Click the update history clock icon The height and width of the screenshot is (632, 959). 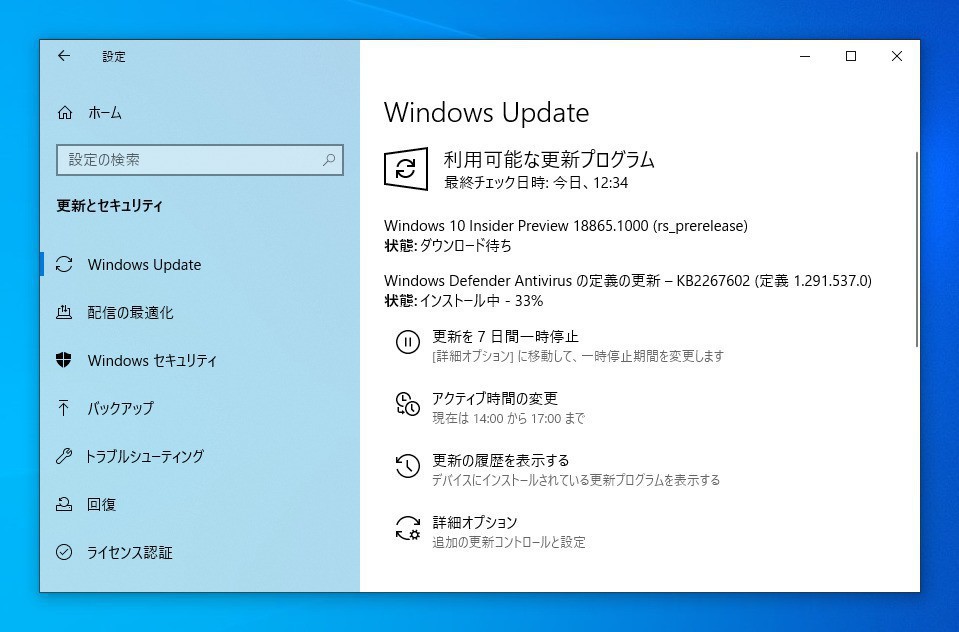point(408,466)
